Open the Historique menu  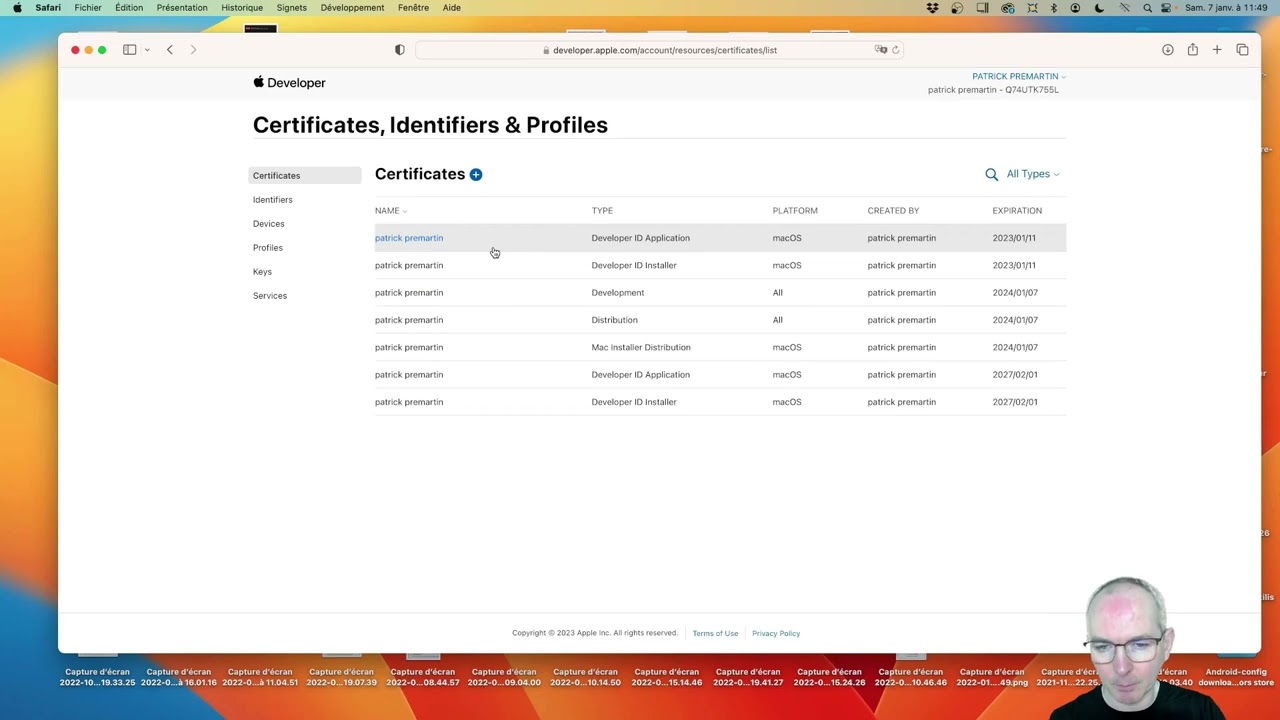(242, 8)
